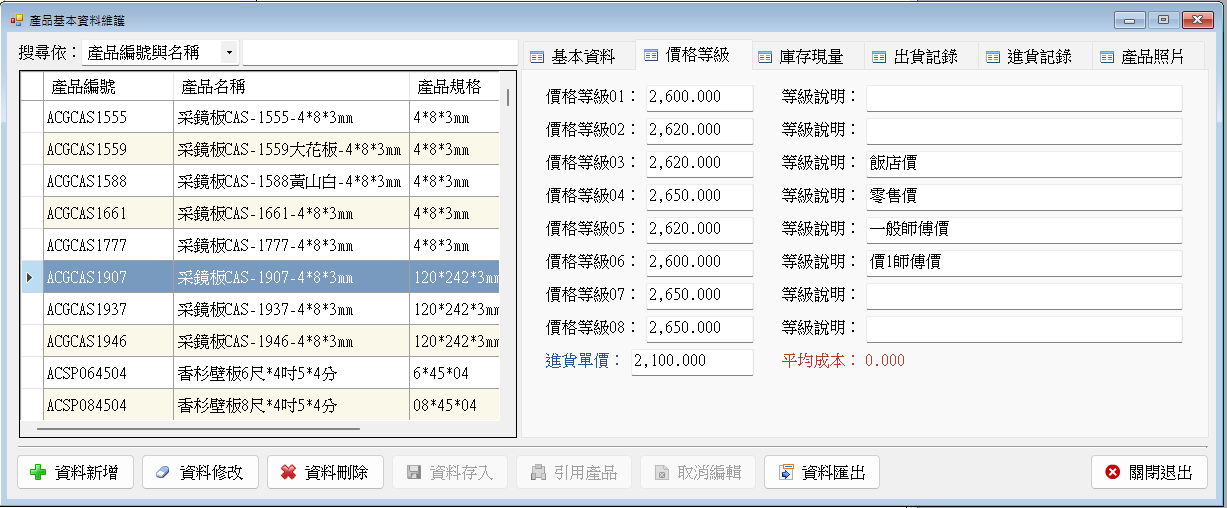Open the 搜尋依 dropdown list

(229, 52)
